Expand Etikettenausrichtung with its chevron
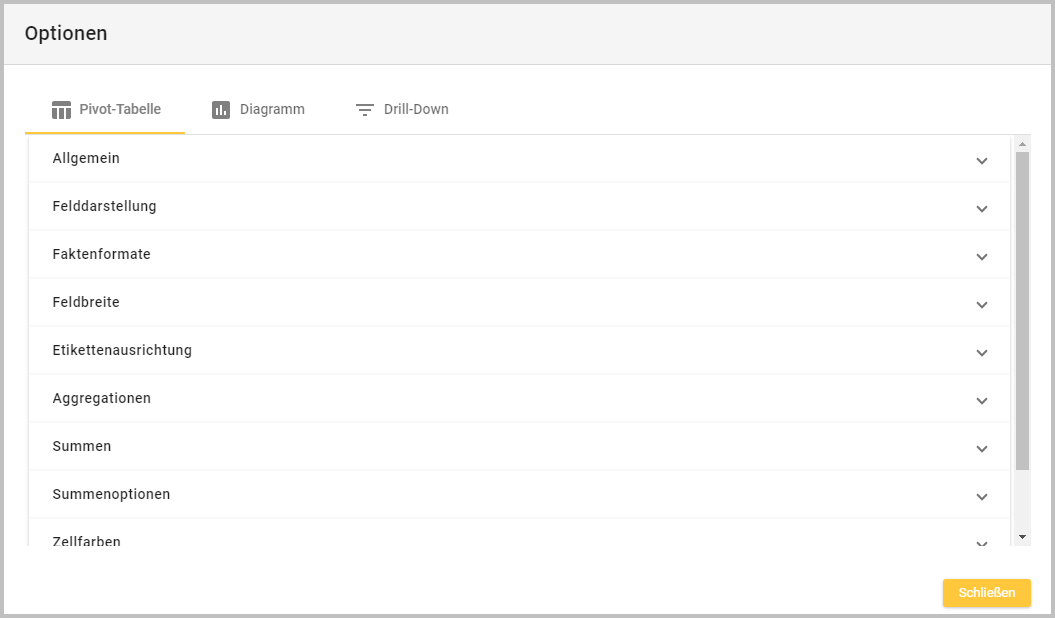Image resolution: width=1055 pixels, height=618 pixels. pos(981,352)
